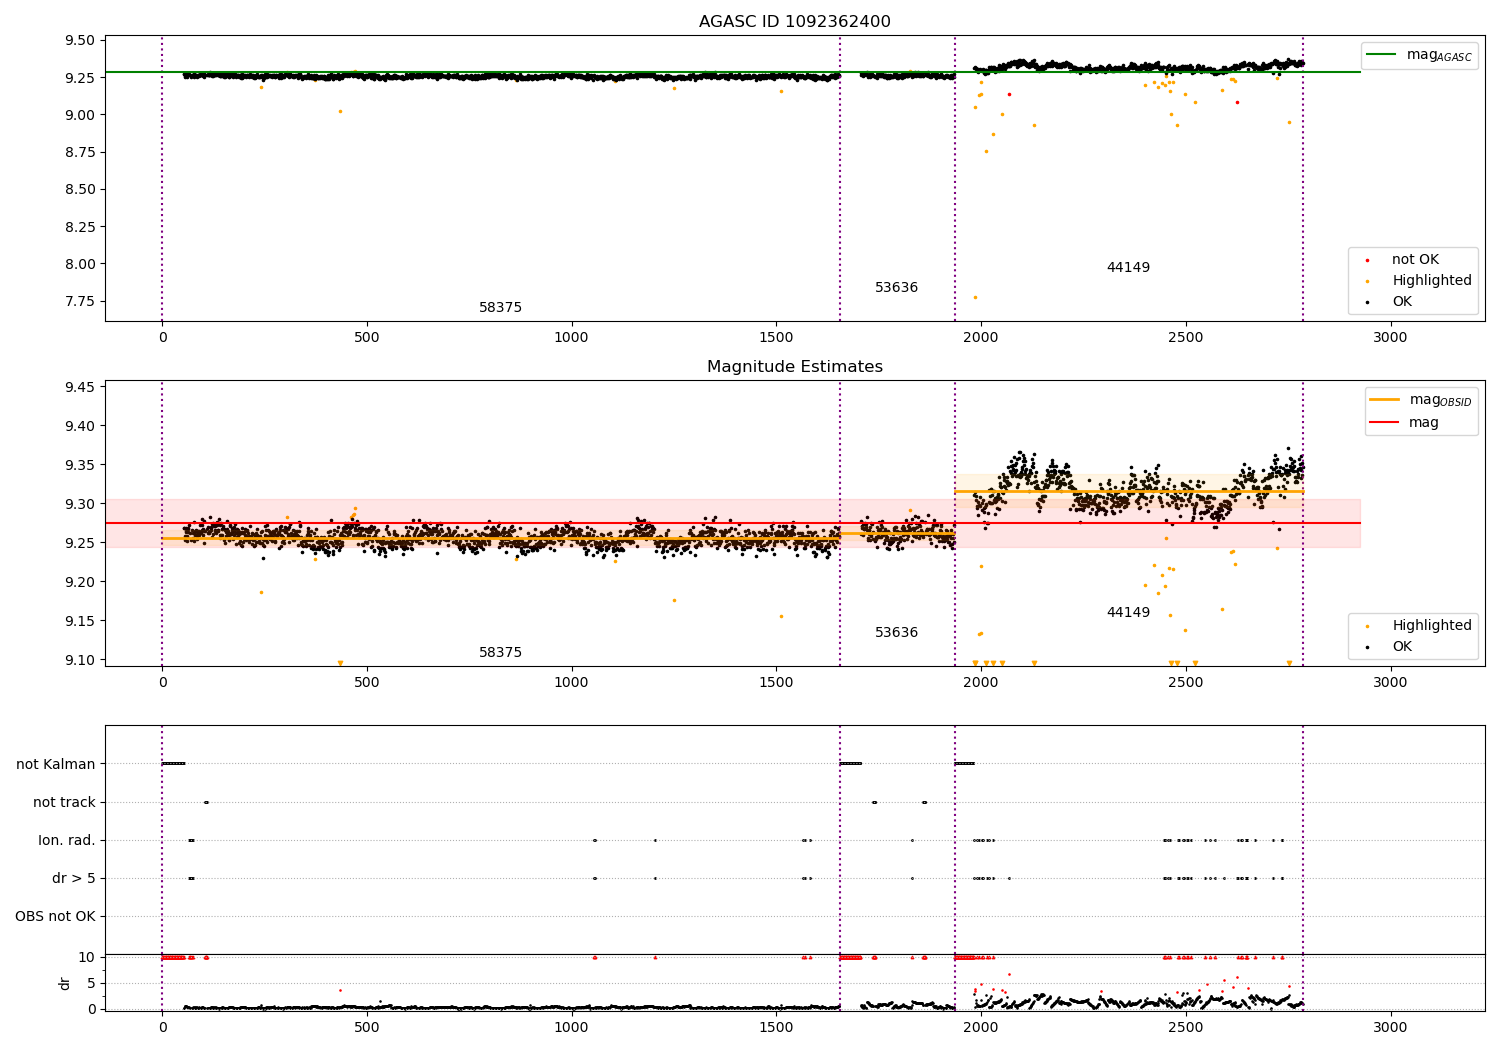The height and width of the screenshot is (1050, 1500).
Task: Click the 9.20 y-axis tick label
Action: (x=80, y=582)
